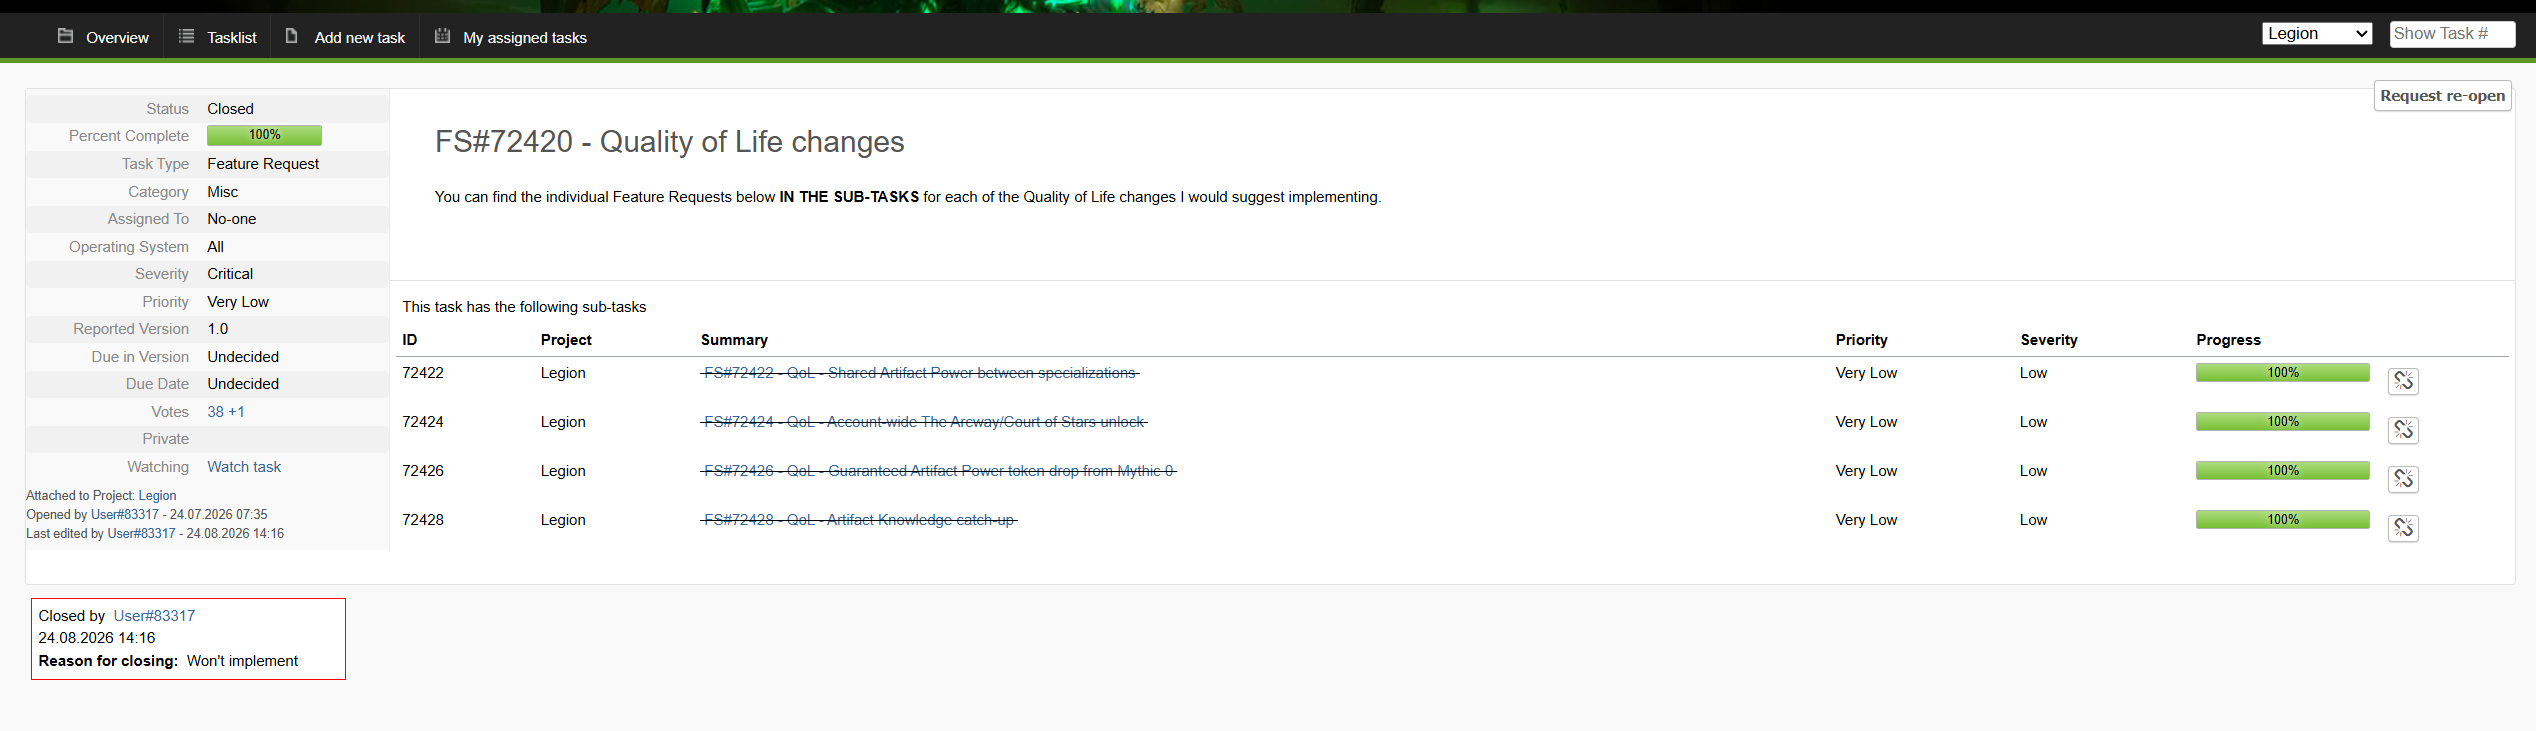Click the task title FS#72420 Quality of Life changes
The image size is (2536, 731).
[x=669, y=142]
